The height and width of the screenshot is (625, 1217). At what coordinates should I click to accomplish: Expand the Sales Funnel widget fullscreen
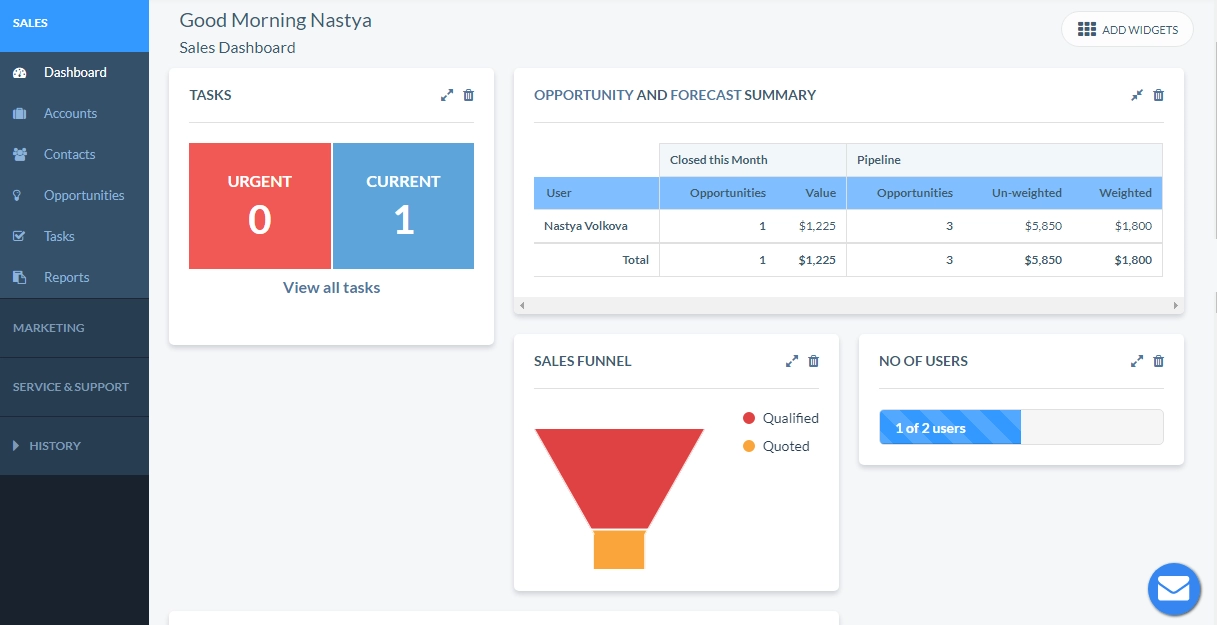tap(792, 361)
